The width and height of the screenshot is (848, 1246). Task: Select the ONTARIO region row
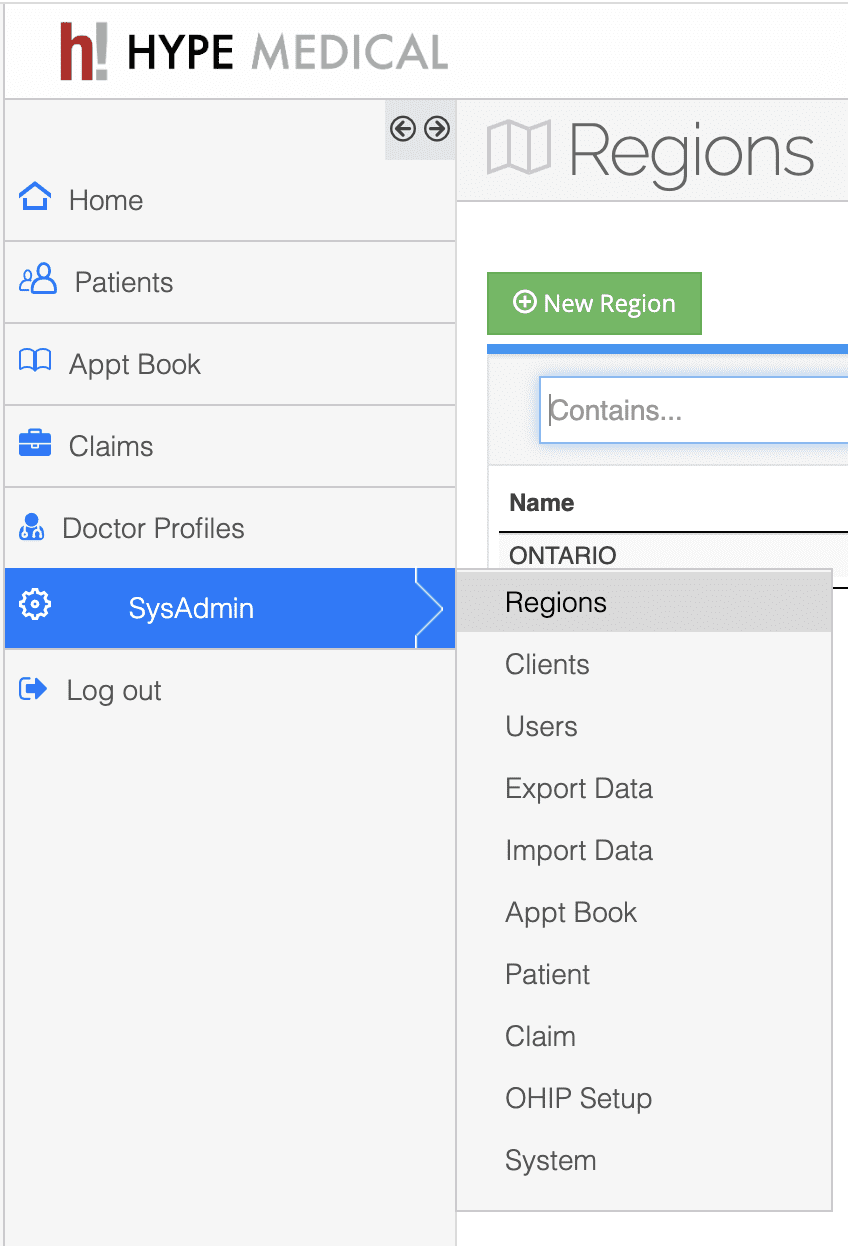click(x=673, y=555)
